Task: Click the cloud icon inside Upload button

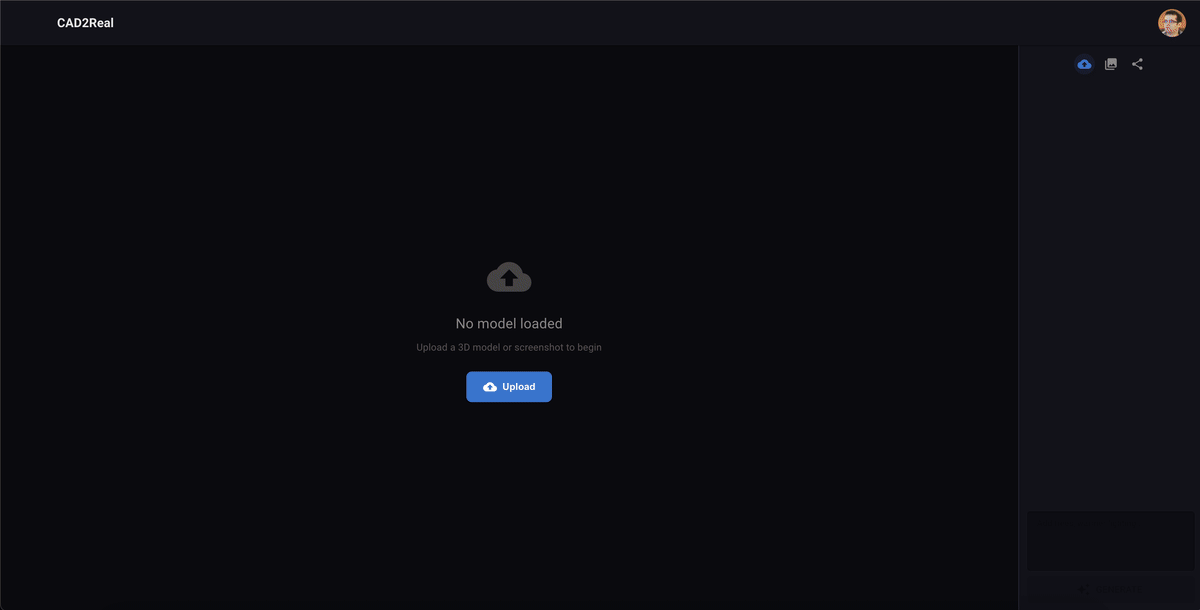Action: (x=490, y=387)
